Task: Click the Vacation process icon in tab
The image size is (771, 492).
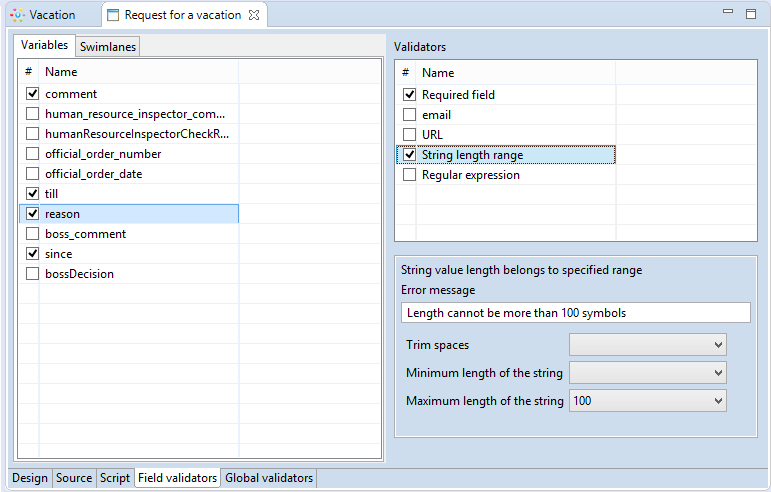Action: 17,15
